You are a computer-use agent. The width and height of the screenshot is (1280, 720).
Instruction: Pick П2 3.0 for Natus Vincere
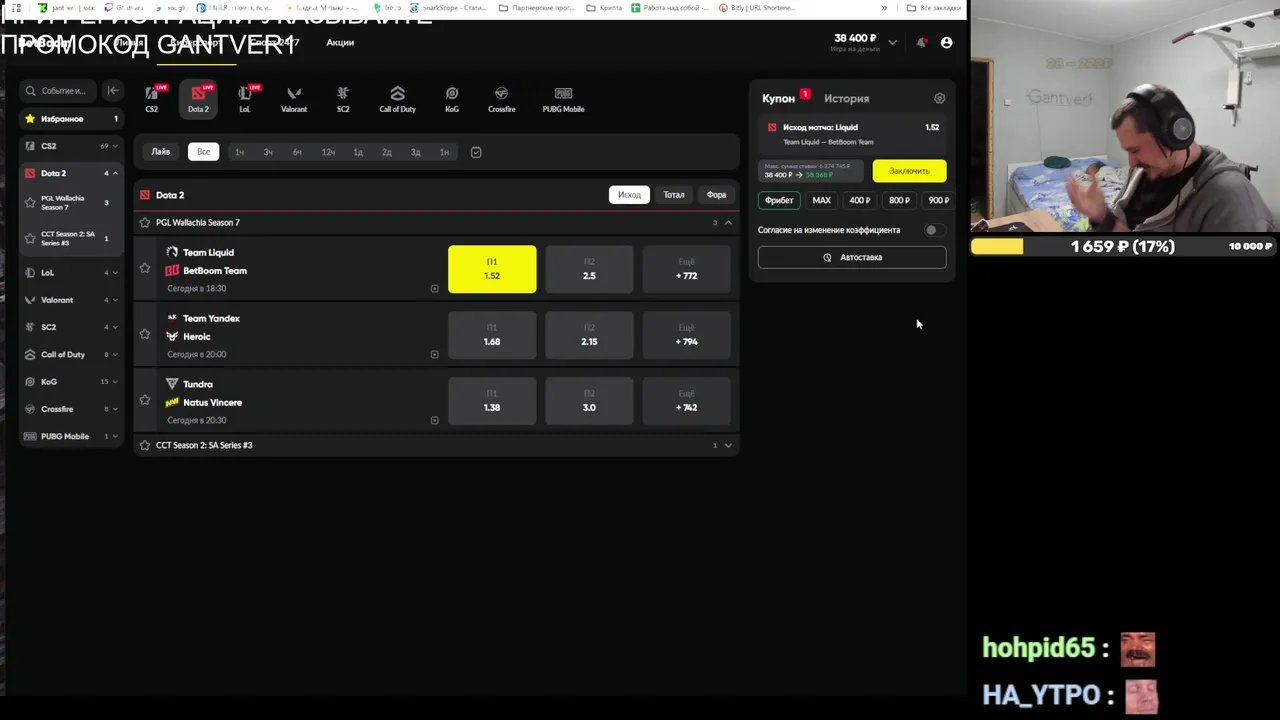[x=589, y=401]
